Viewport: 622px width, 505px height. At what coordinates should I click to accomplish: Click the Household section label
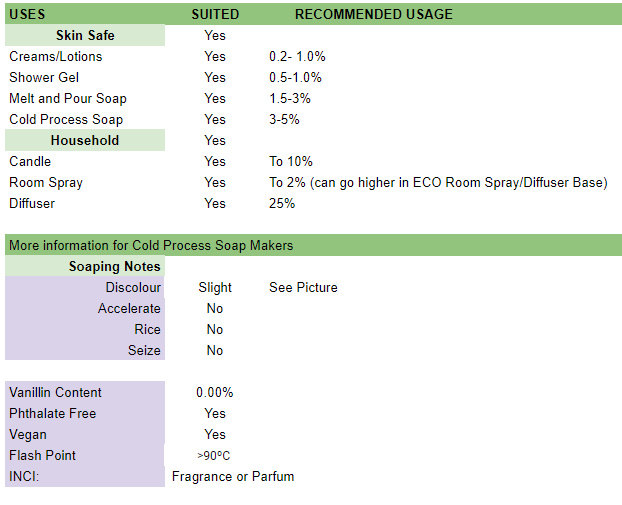coord(85,140)
